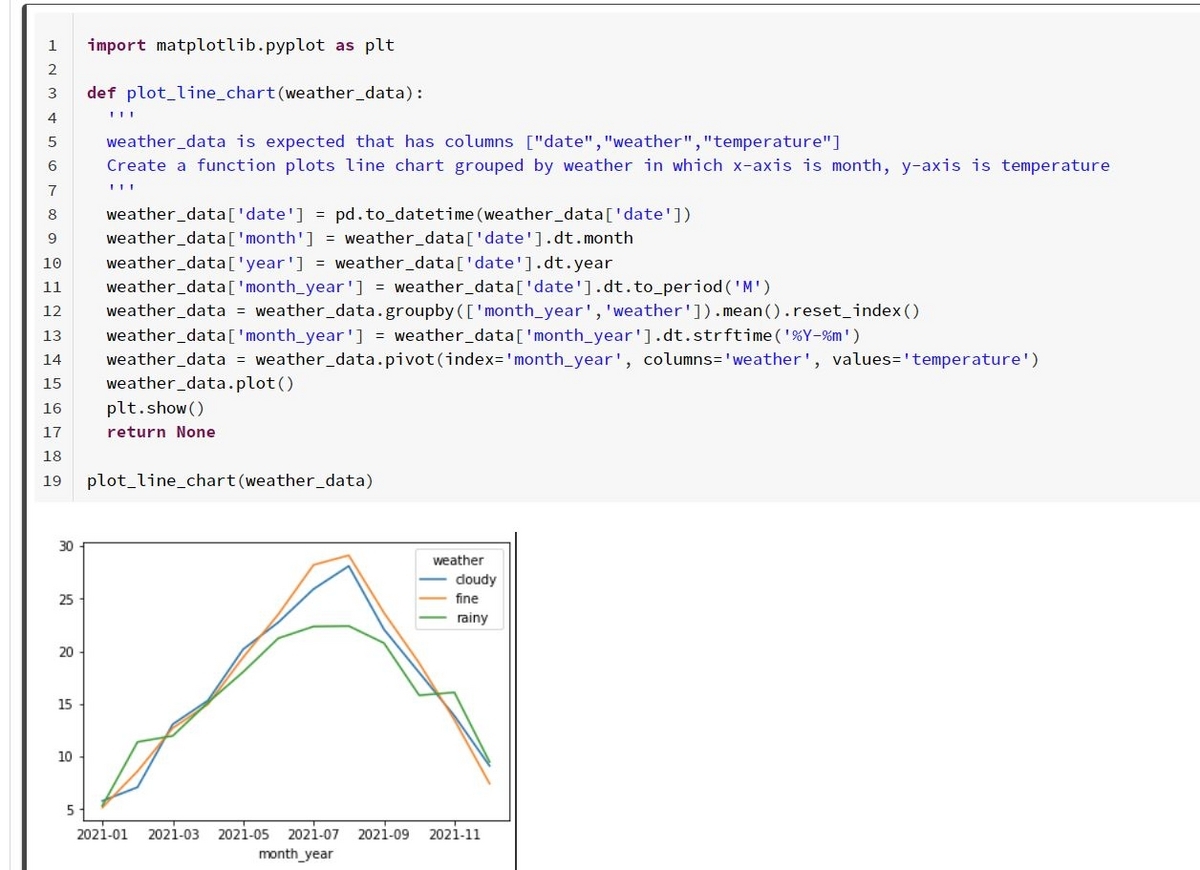Image resolution: width=1200 pixels, height=870 pixels.
Task: Click the orange fine line swatch
Action: pos(434,598)
